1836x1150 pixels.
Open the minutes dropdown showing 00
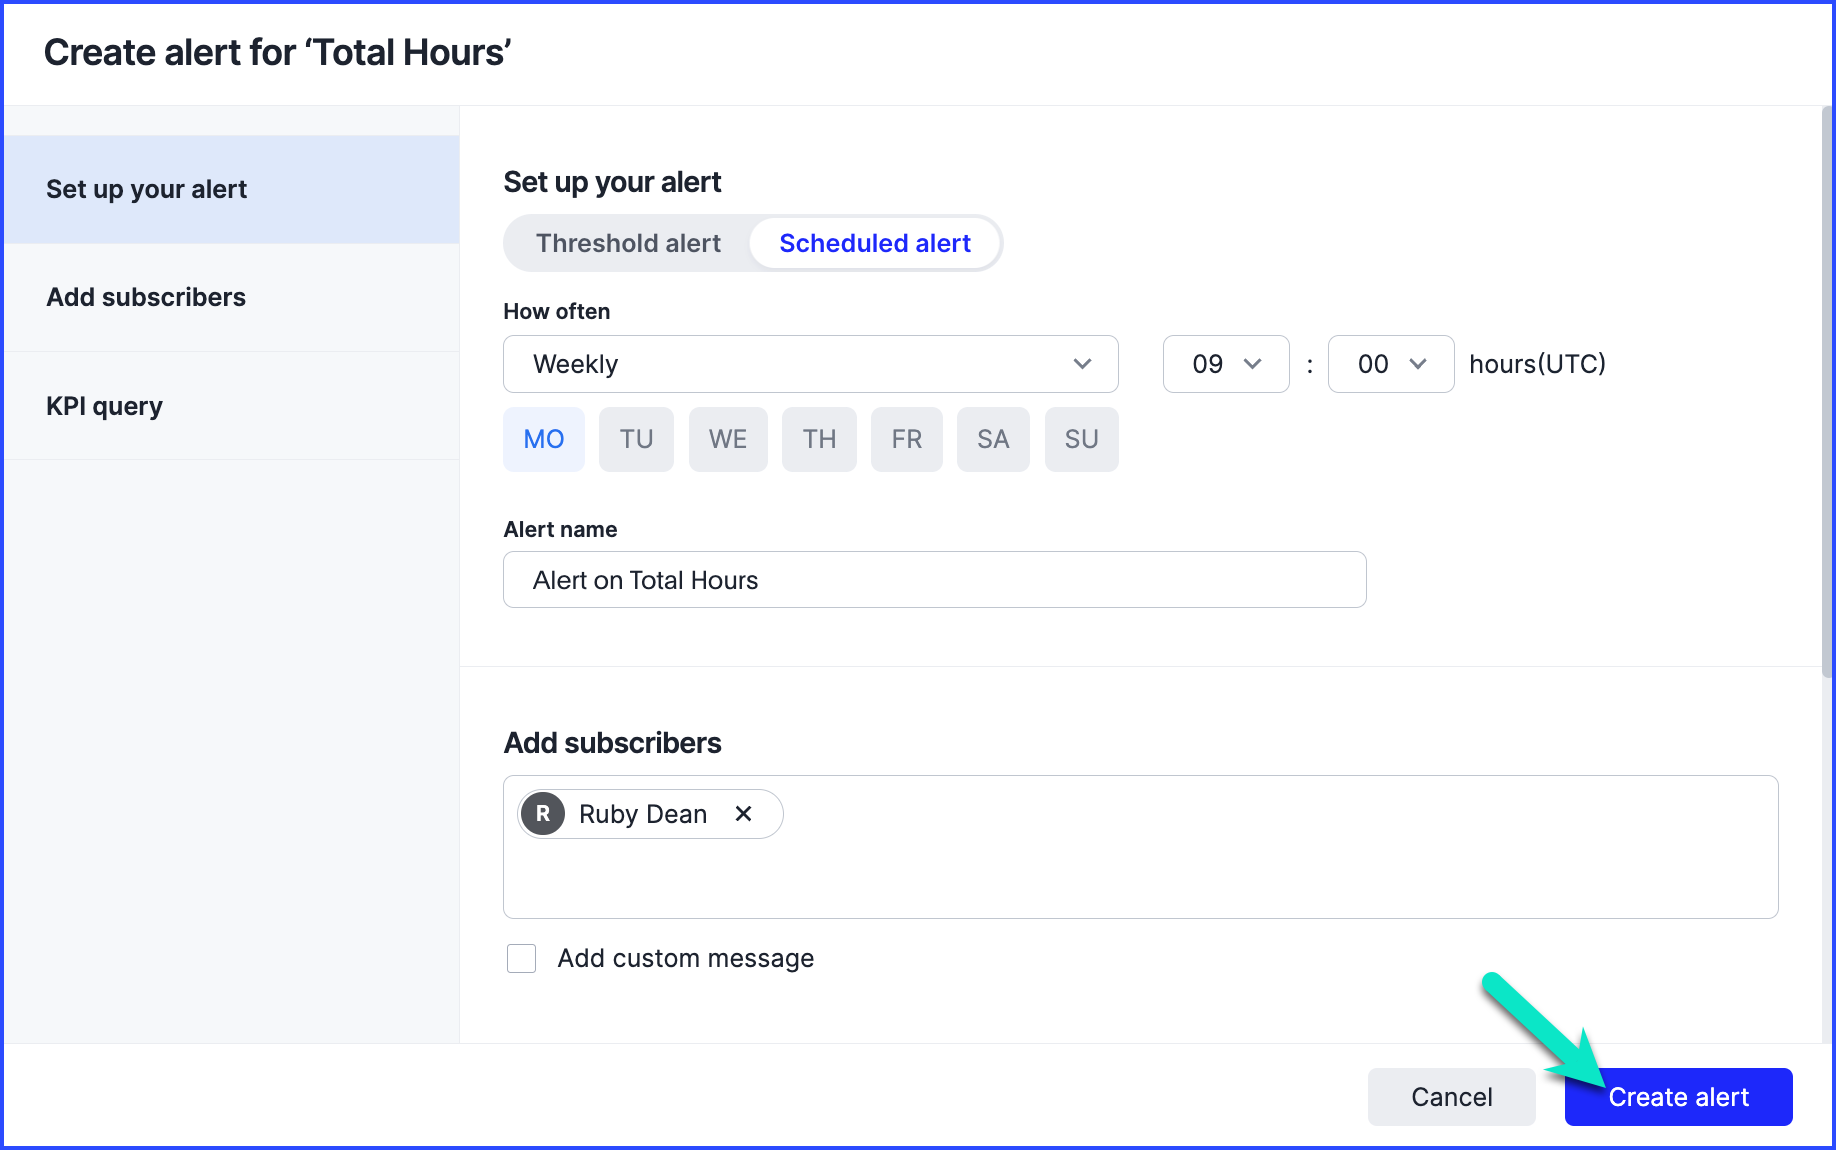(1390, 364)
